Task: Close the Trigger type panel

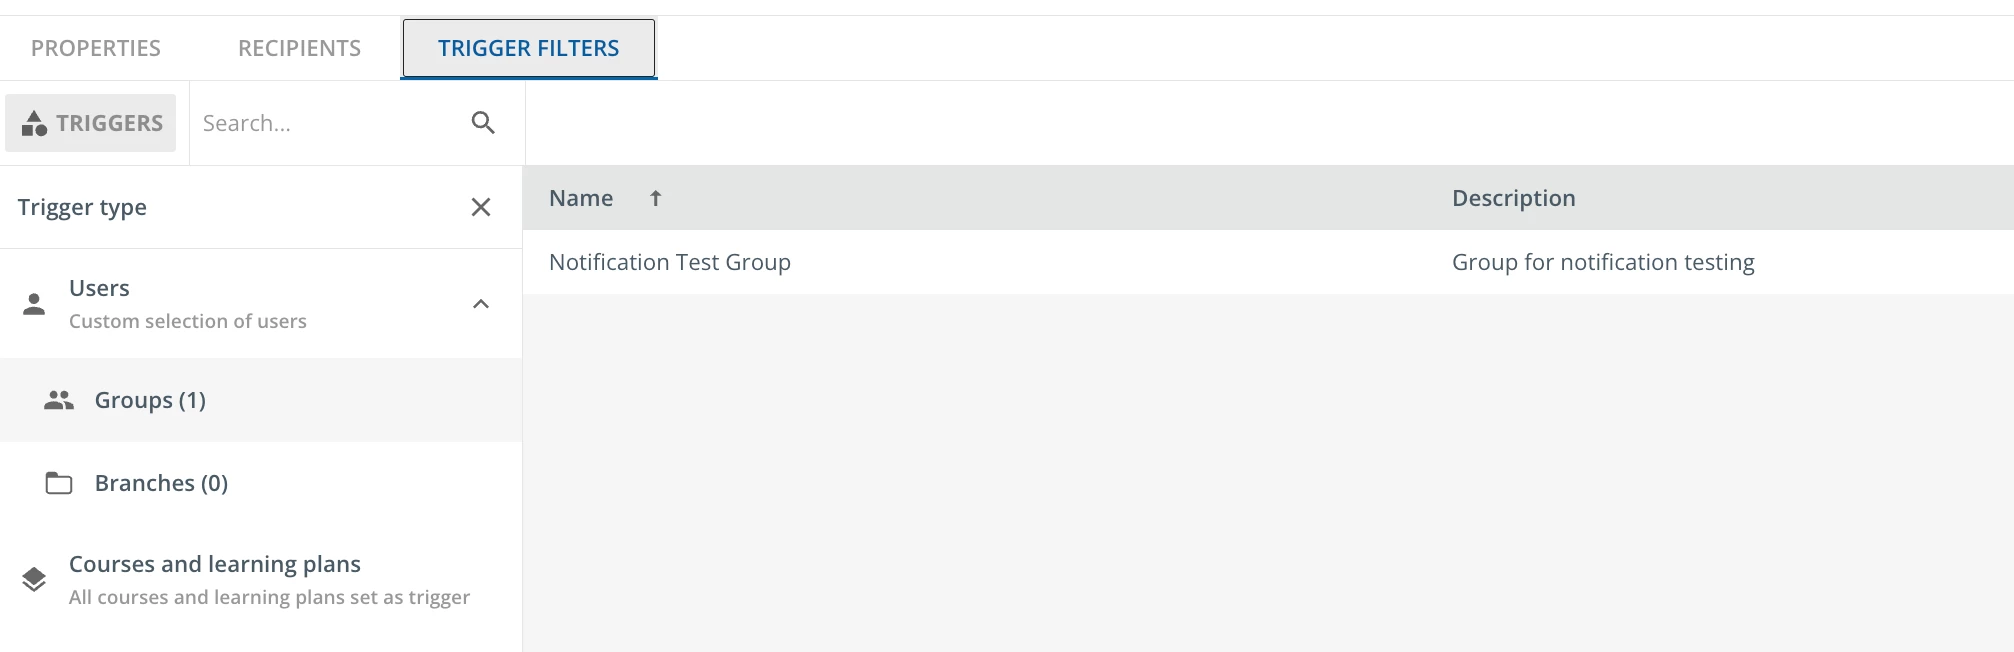Action: pyautogui.click(x=481, y=207)
